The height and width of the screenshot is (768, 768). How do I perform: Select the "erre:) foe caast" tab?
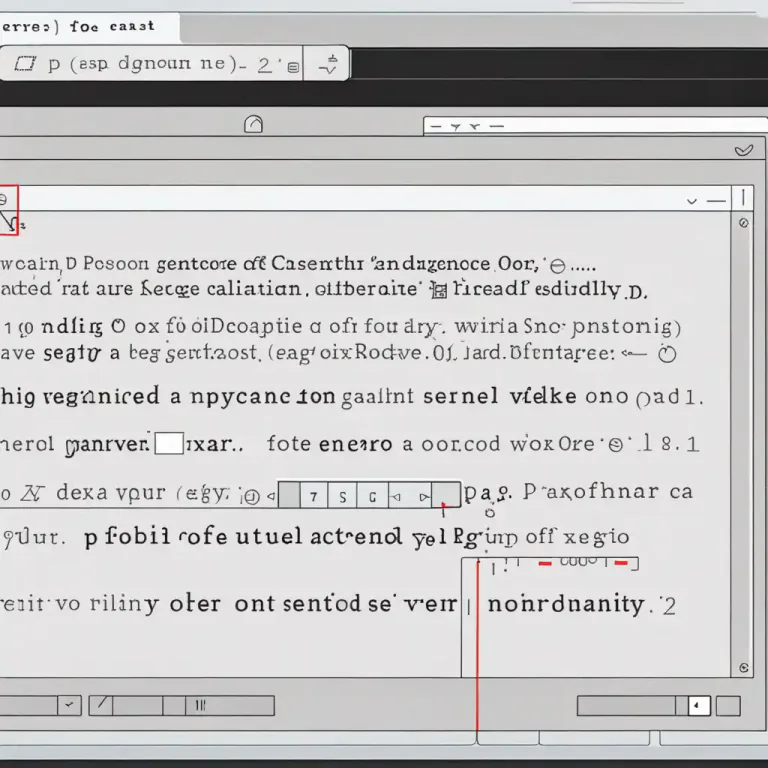click(89, 27)
